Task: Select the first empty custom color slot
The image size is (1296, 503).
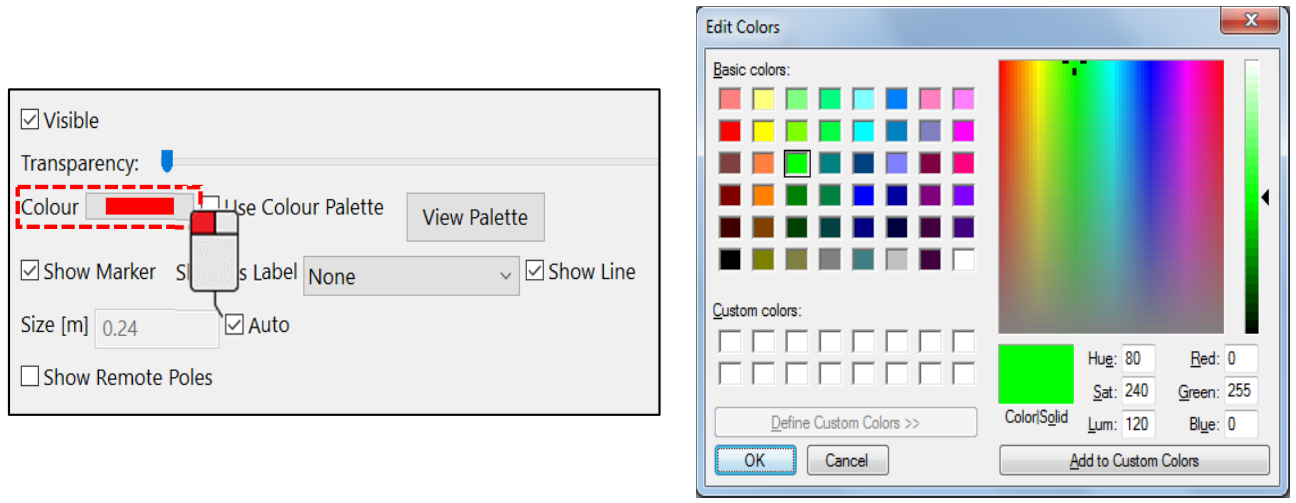Action: pyautogui.click(x=731, y=341)
